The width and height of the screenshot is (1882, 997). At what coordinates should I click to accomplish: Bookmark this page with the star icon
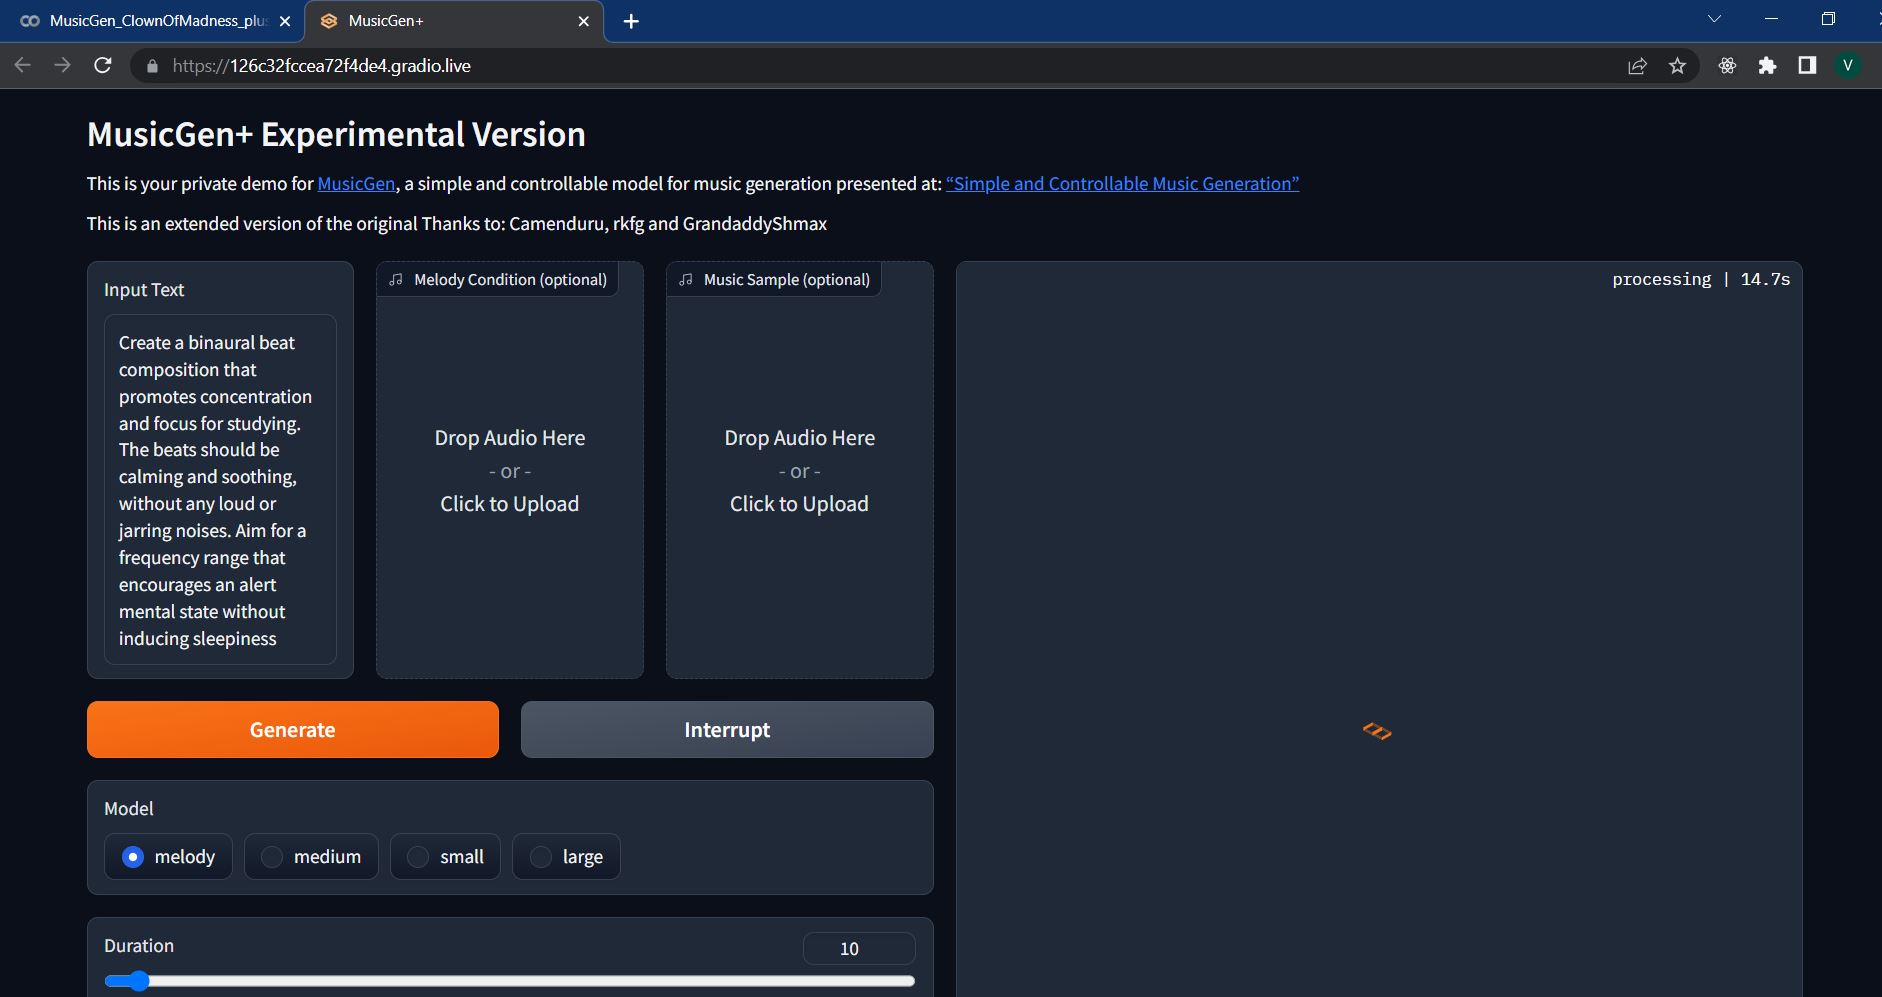coord(1677,66)
